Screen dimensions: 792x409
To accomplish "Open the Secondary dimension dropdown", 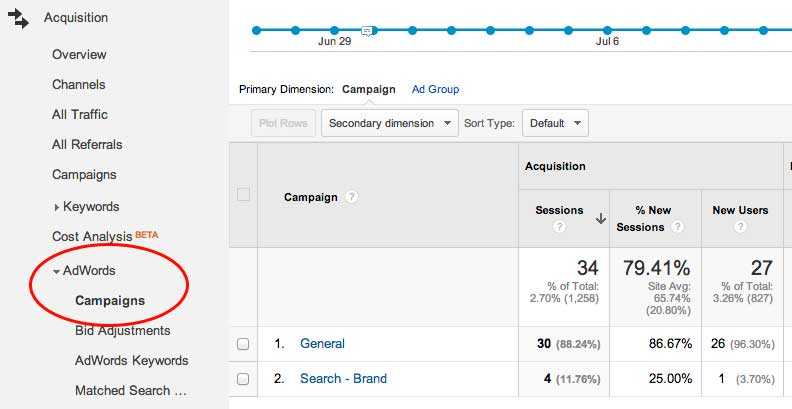I will coord(389,123).
